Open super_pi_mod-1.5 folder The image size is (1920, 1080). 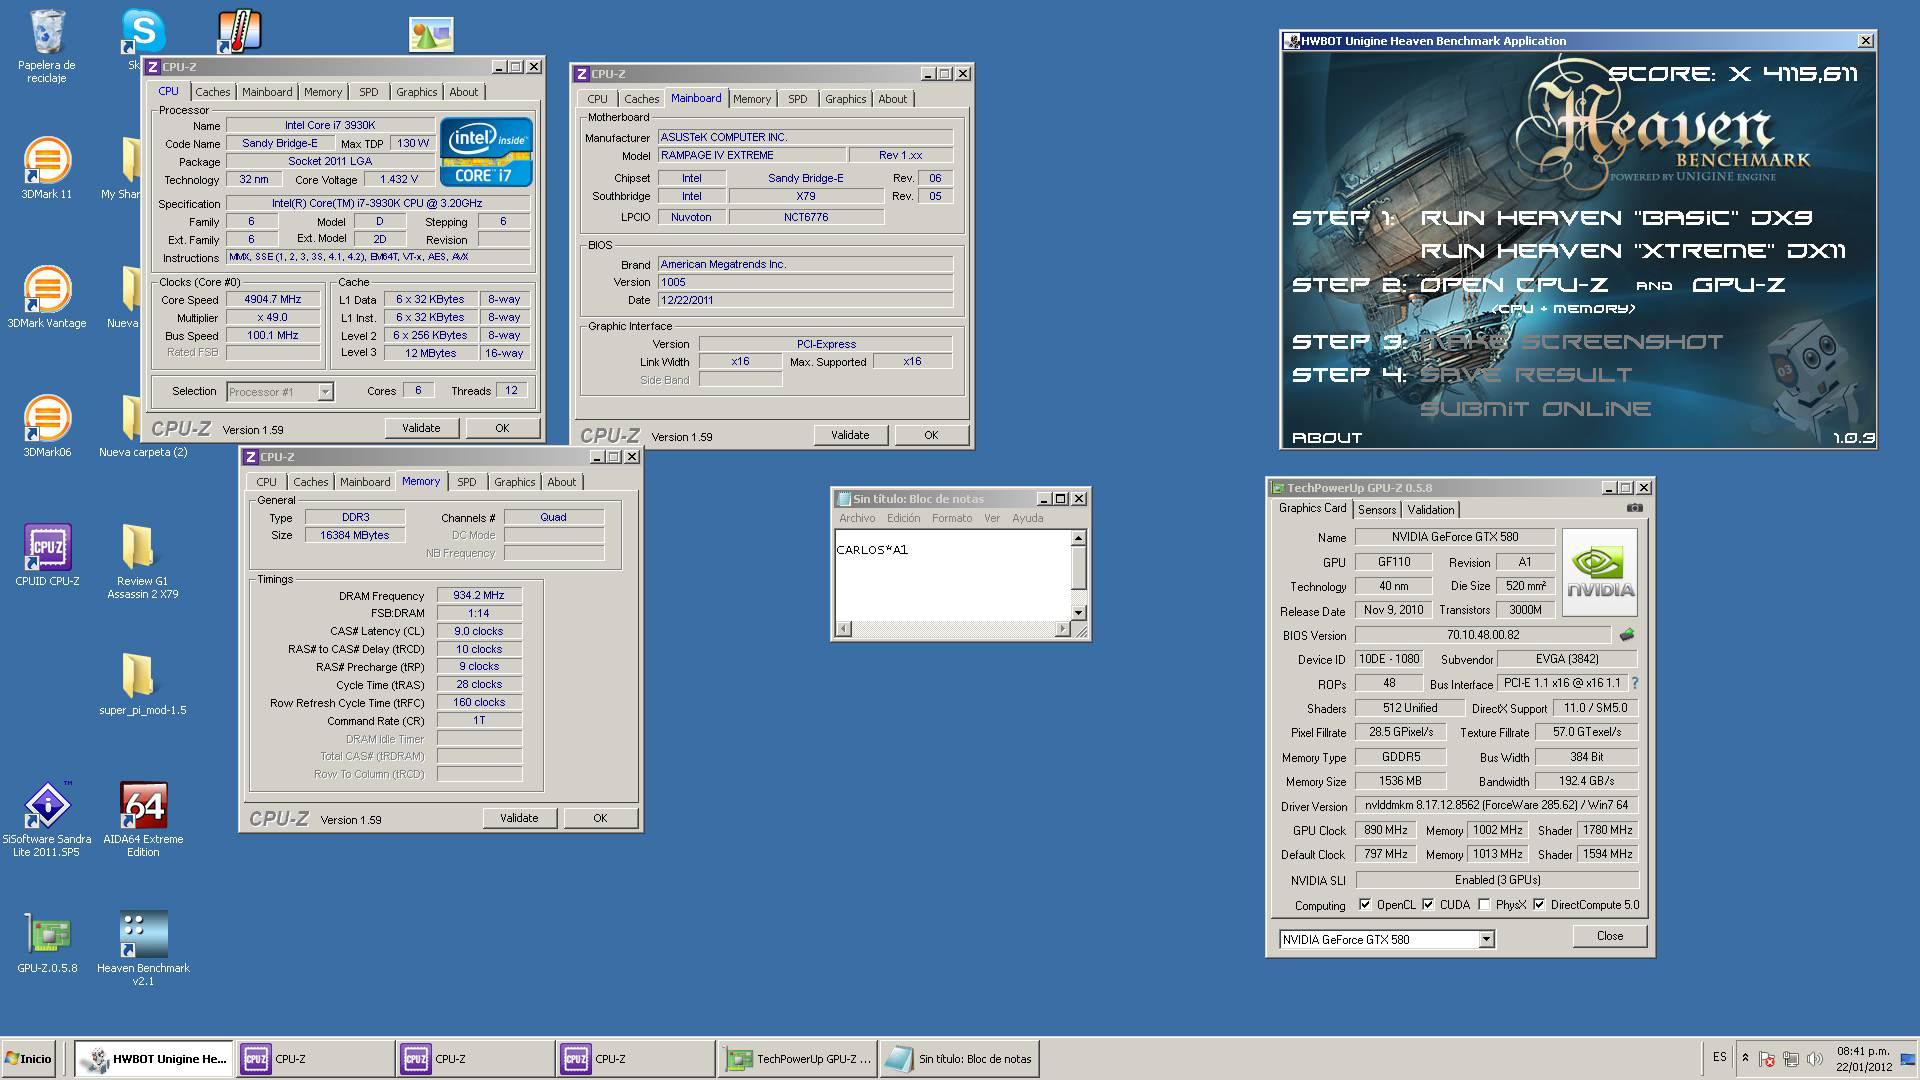[142, 684]
